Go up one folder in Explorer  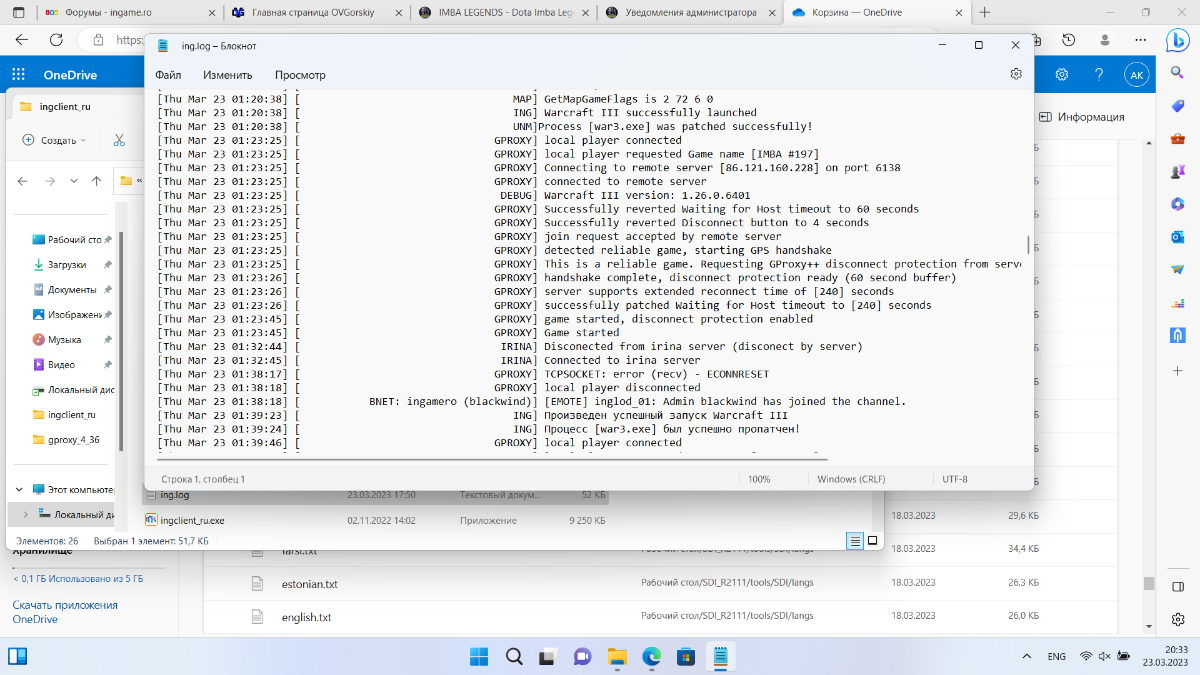click(96, 181)
